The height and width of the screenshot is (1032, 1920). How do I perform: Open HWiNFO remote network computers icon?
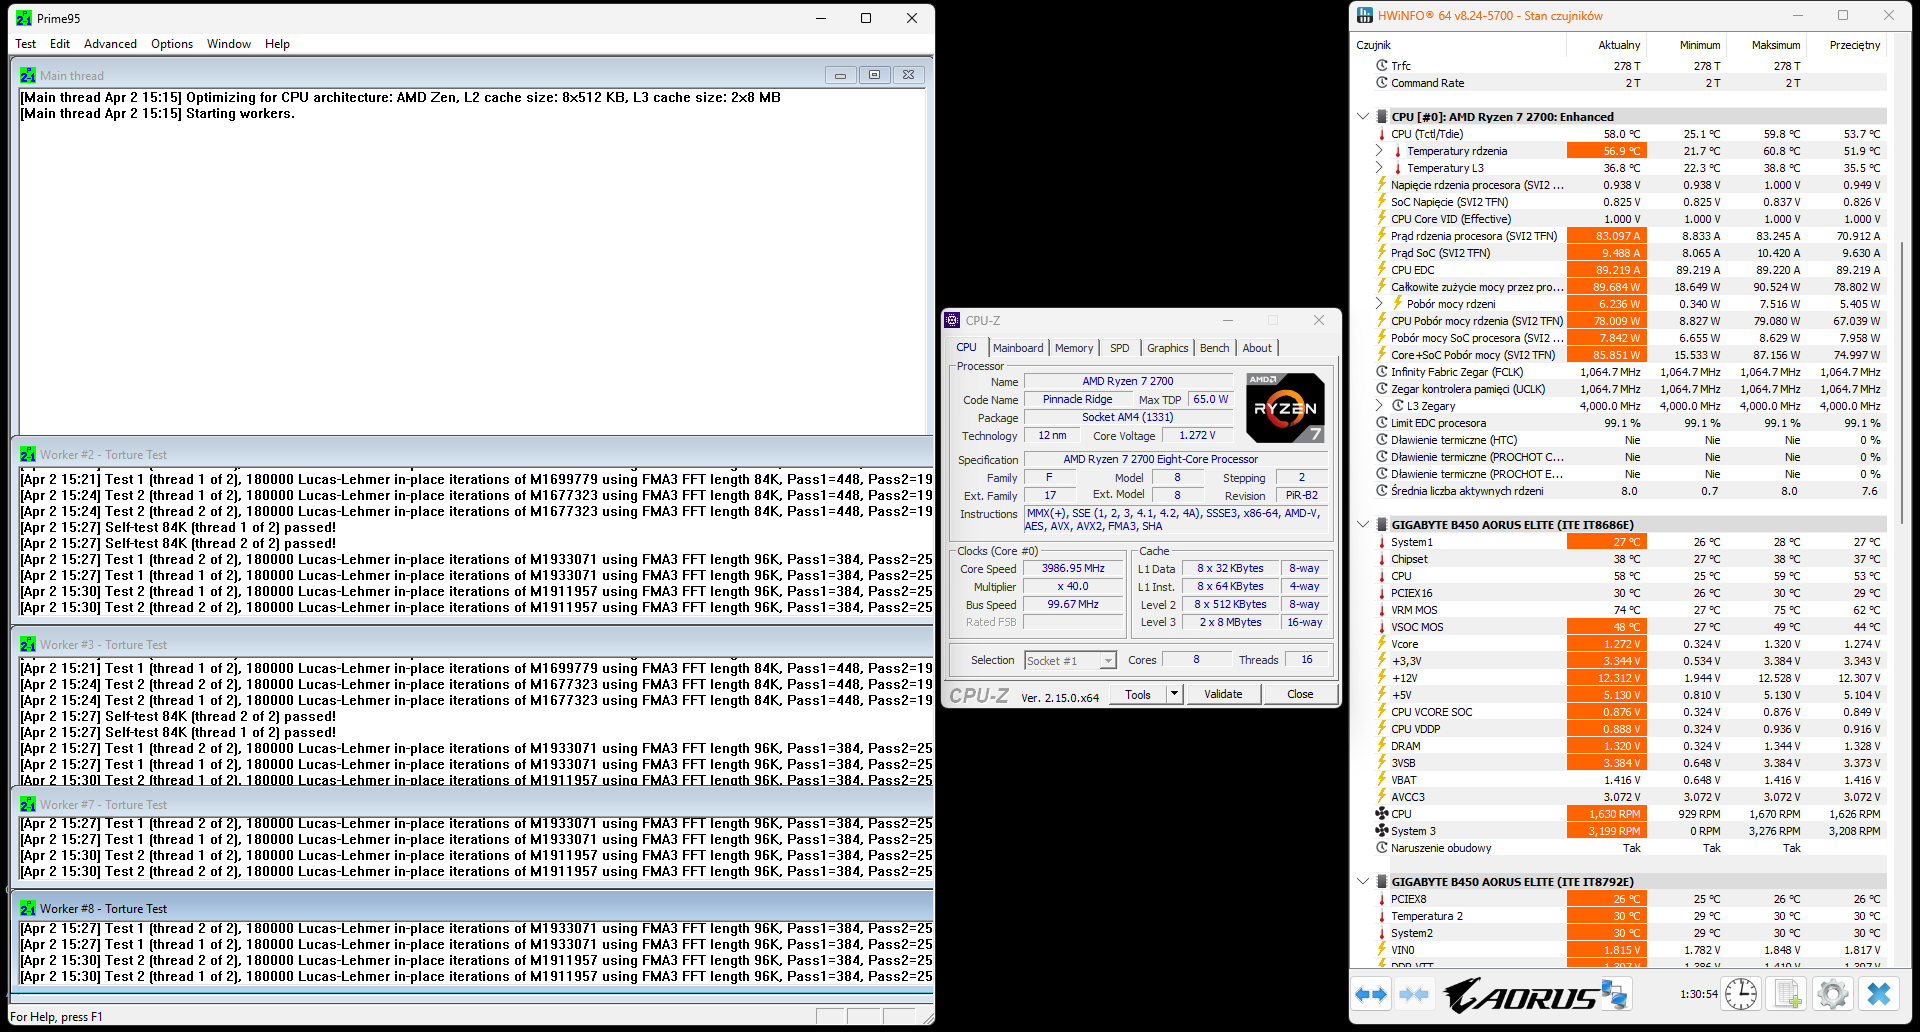1614,995
